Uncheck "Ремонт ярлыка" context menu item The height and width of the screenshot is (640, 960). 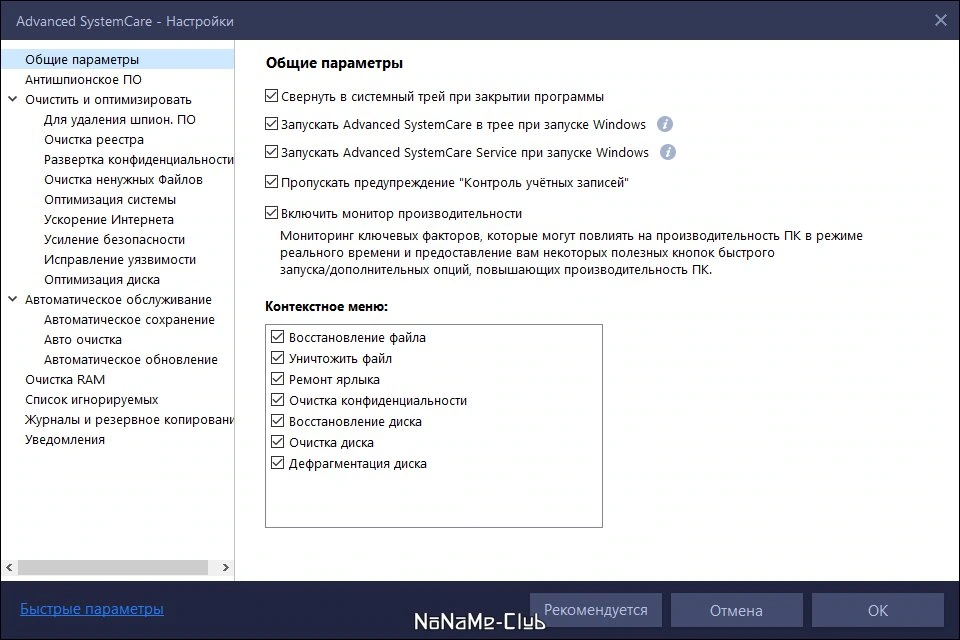277,379
